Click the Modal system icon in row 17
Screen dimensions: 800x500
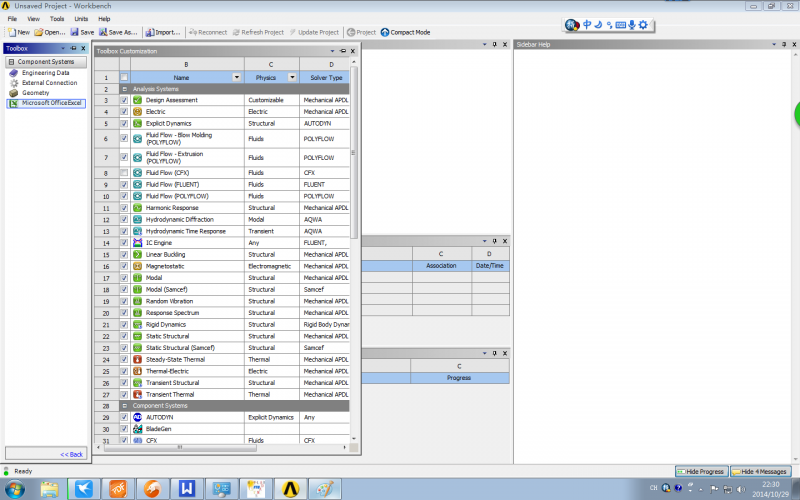click(x=137, y=278)
